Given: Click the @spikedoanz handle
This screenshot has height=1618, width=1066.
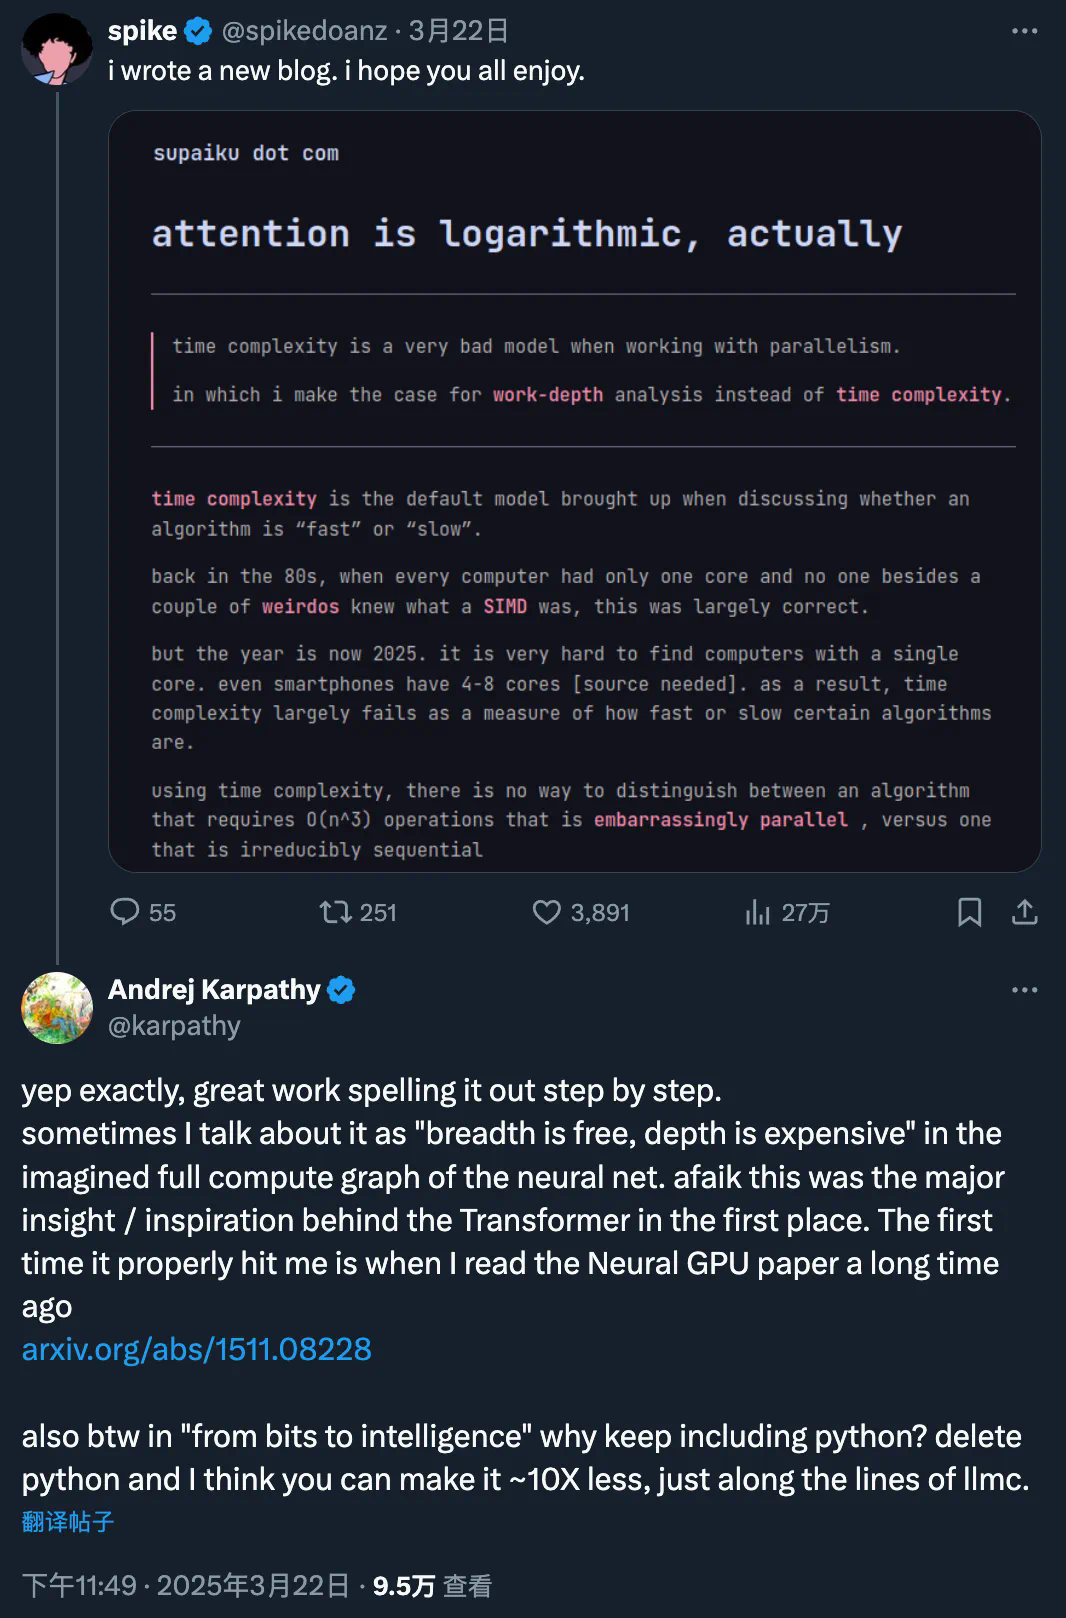Looking at the screenshot, I should click(x=304, y=31).
